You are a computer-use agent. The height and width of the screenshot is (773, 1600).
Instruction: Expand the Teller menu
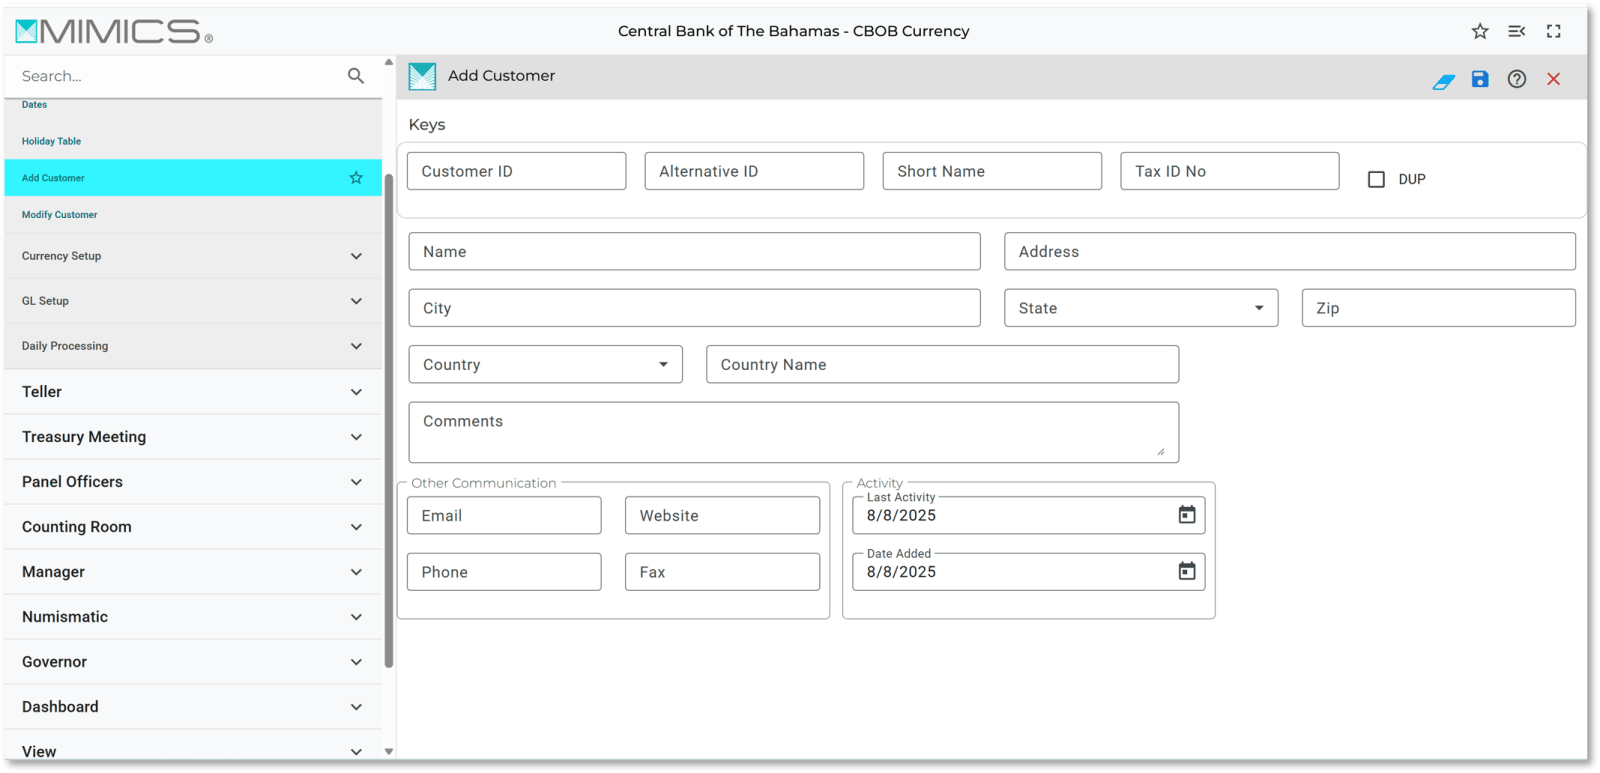coord(193,392)
